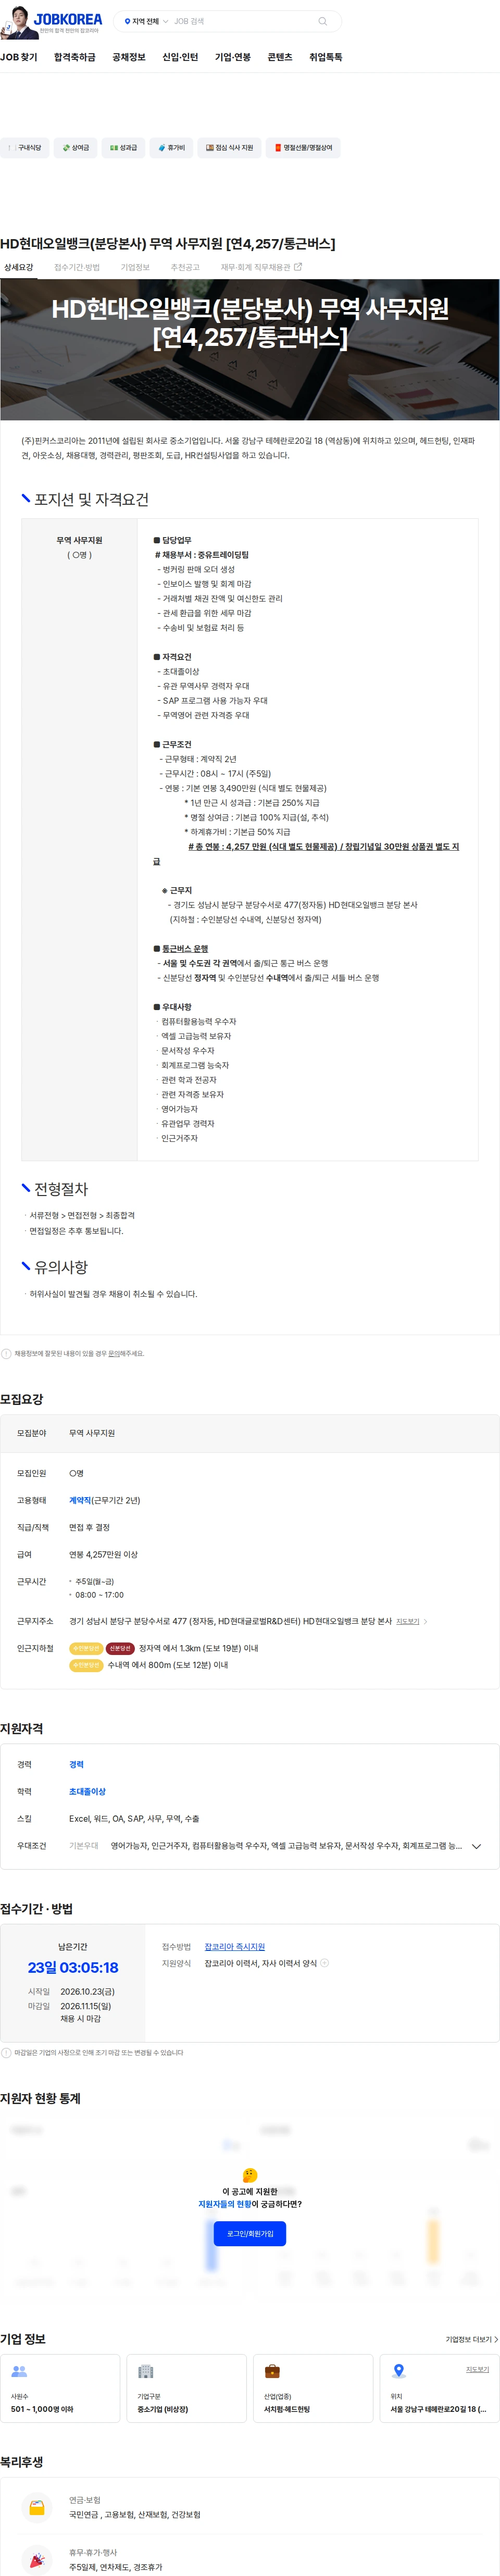Expand the 우대조건 list chevron
The width and height of the screenshot is (500, 2576).
coord(476,1846)
